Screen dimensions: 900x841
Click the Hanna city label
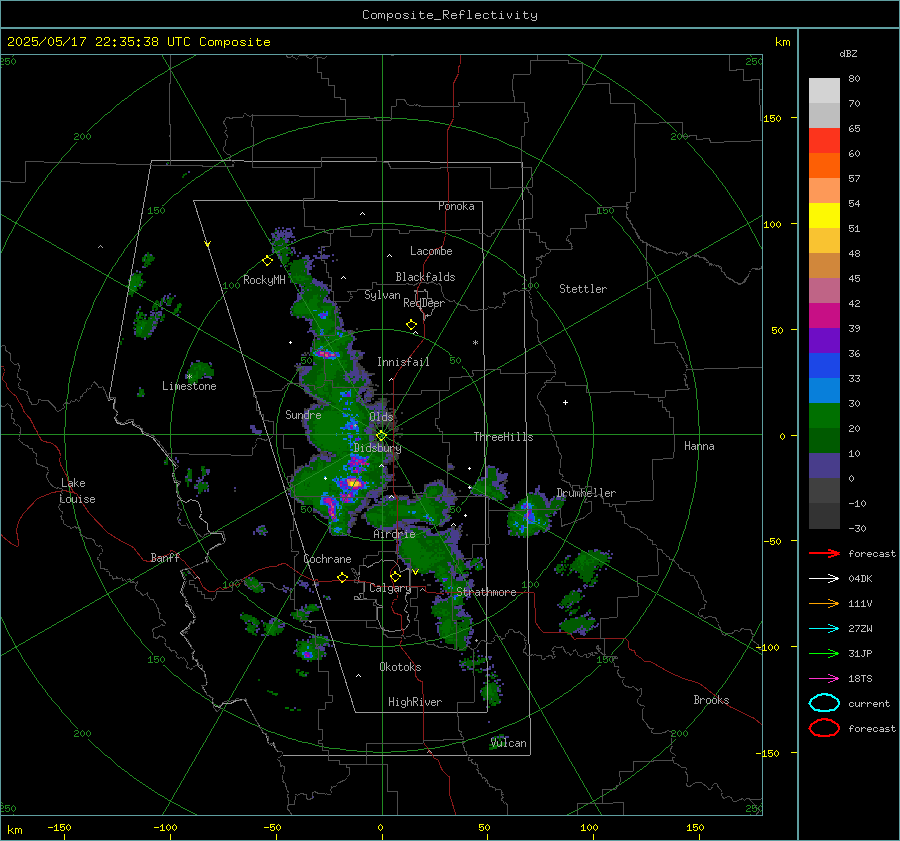point(699,446)
